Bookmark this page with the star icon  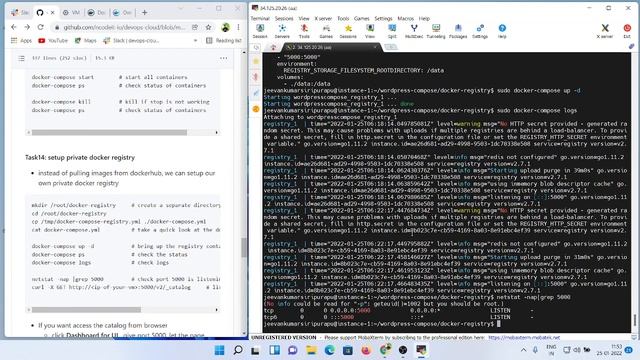(209, 27)
